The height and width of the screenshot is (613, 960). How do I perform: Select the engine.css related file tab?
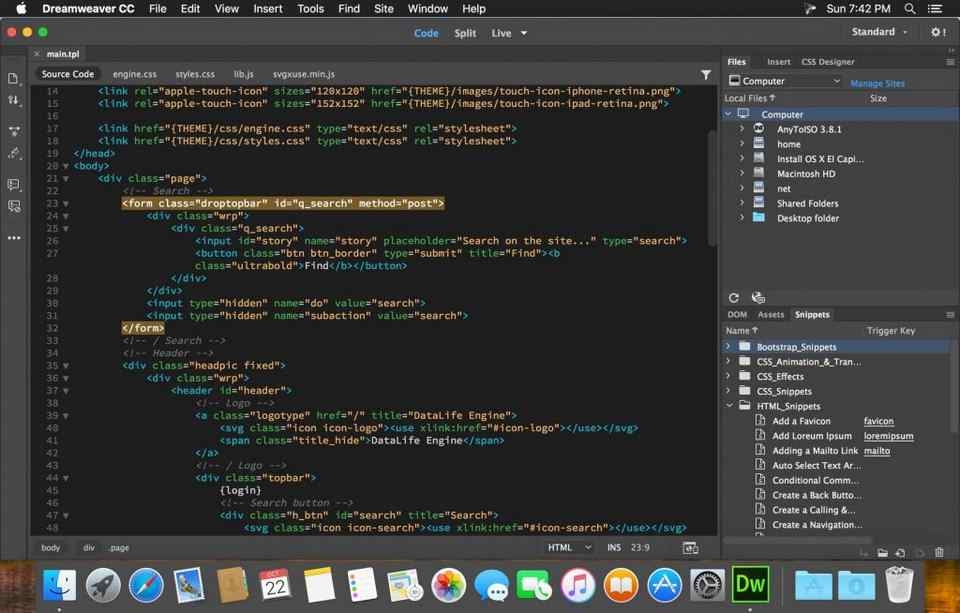134,73
